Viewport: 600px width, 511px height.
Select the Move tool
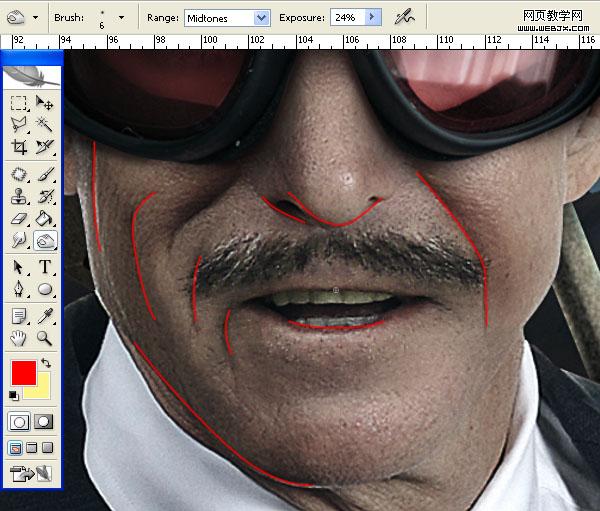[45, 103]
